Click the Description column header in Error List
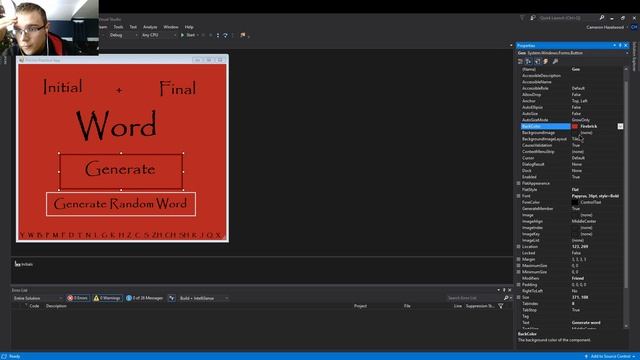 pyautogui.click(x=56, y=306)
